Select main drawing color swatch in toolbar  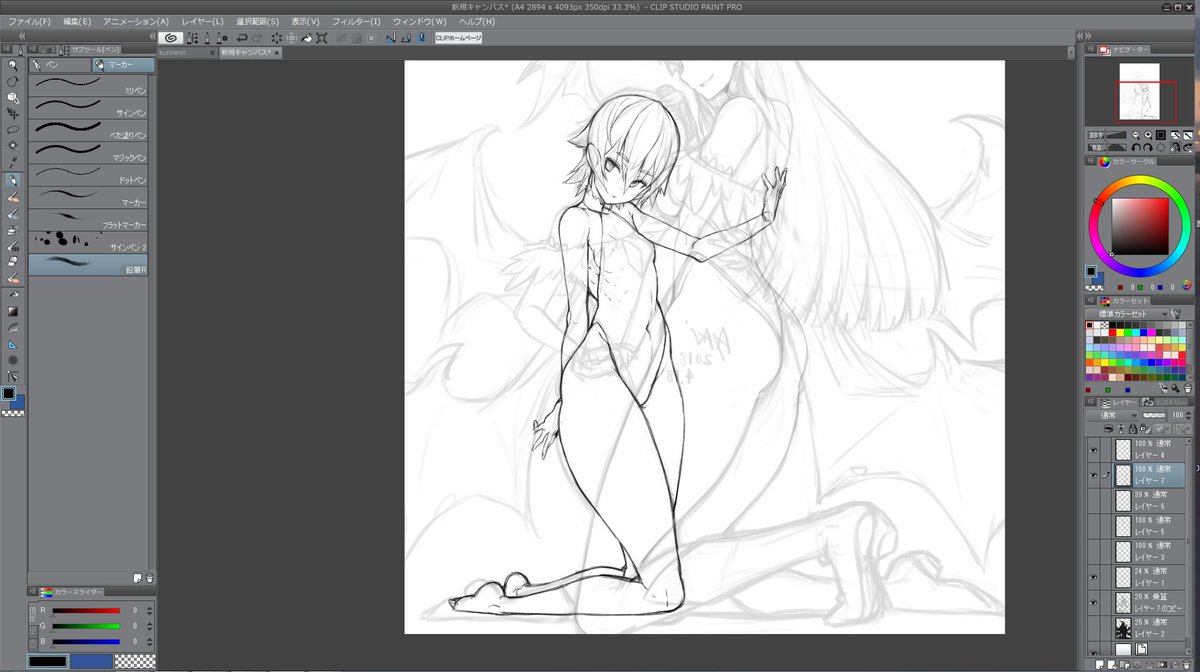[x=8, y=393]
